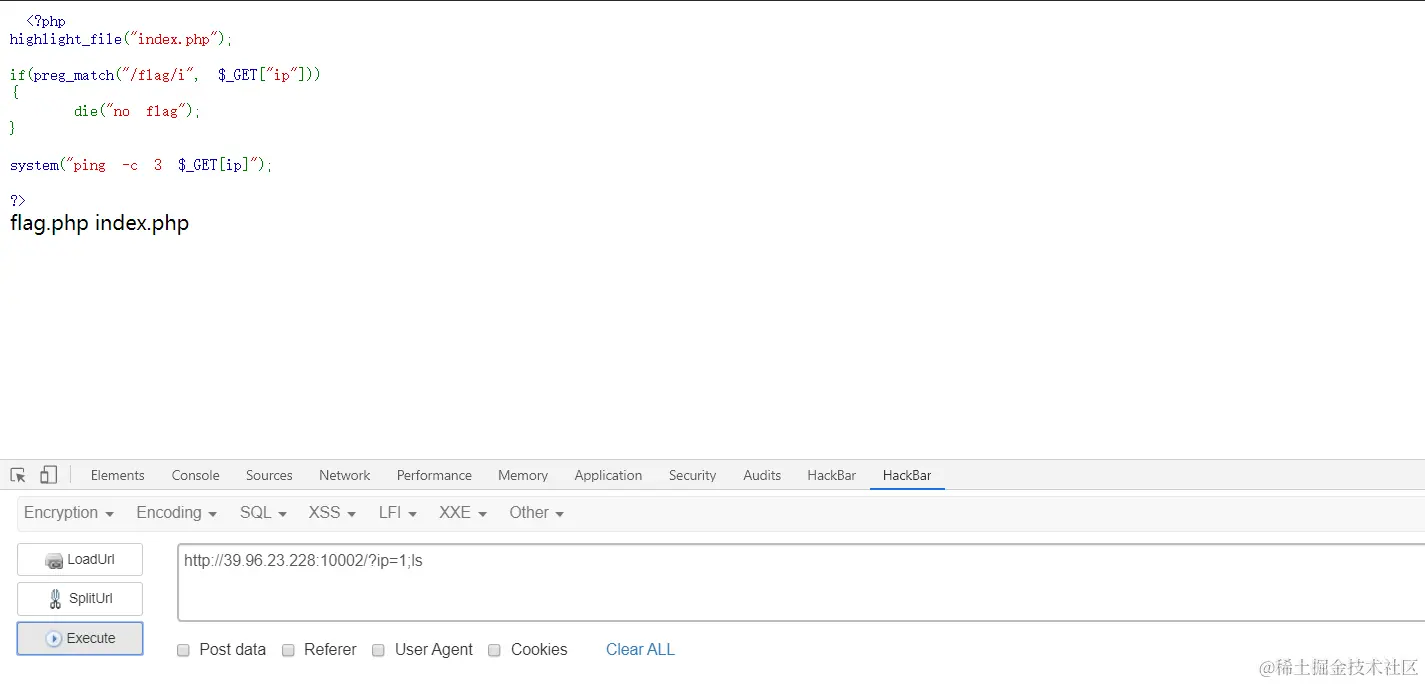Switch to the Memory tab
Viewport: 1425px width, 684px height.
pos(523,475)
